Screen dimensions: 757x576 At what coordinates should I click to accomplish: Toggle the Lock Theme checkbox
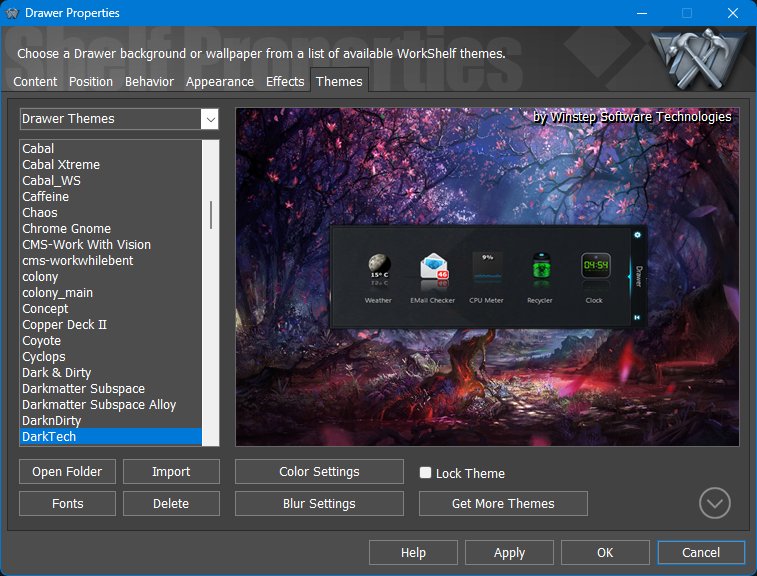click(425, 472)
